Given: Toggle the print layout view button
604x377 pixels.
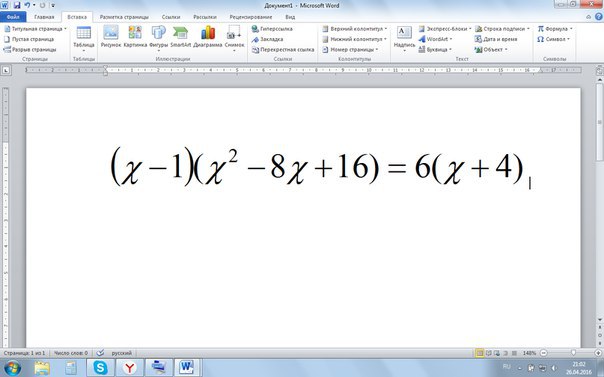Looking at the screenshot, I should tap(480, 353).
